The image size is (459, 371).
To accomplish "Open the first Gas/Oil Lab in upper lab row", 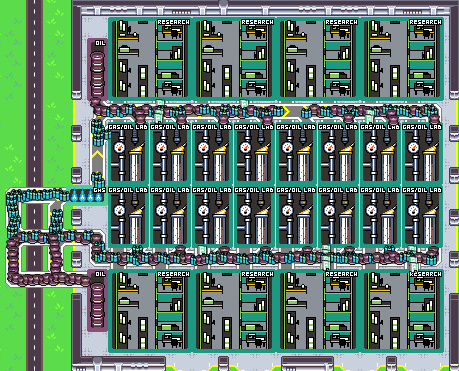I will [x=128, y=153].
